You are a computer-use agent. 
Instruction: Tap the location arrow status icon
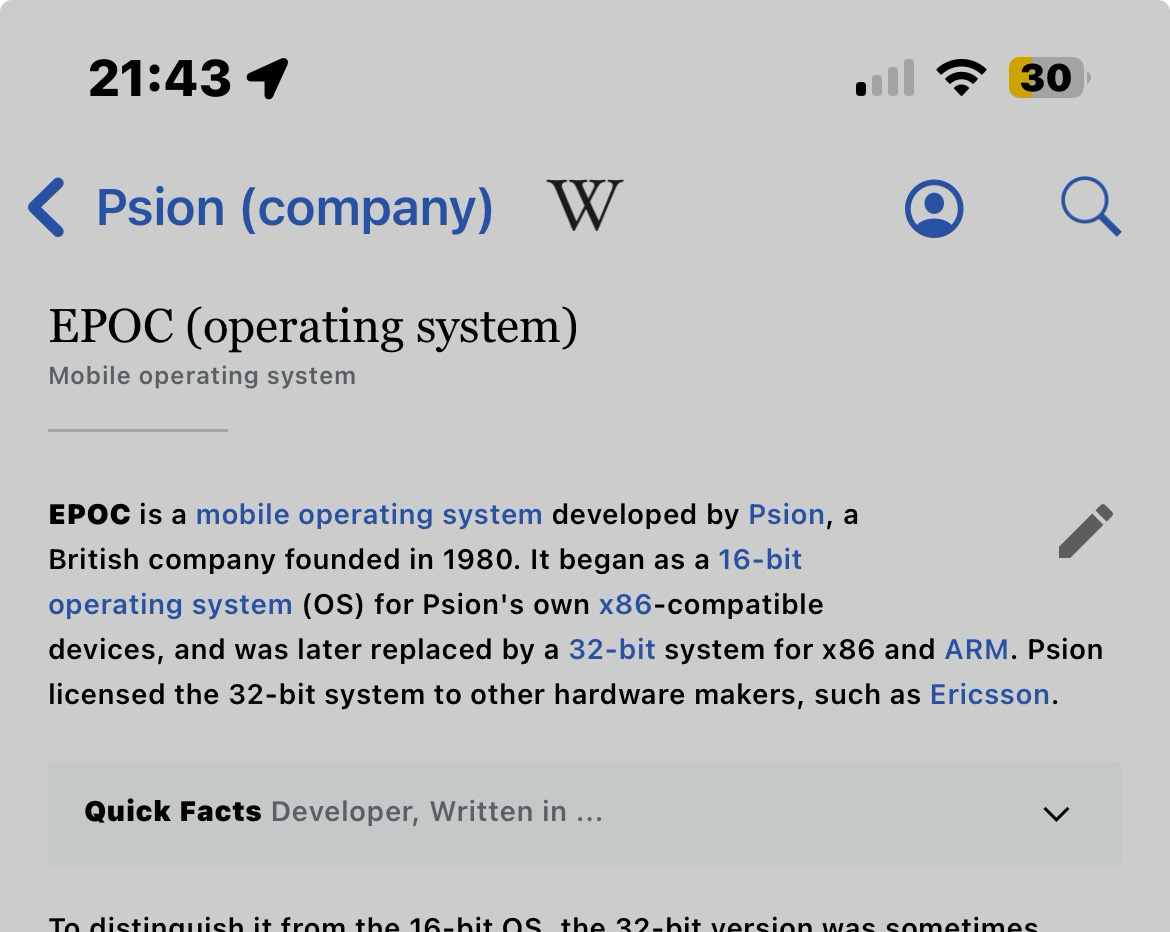coord(268,78)
